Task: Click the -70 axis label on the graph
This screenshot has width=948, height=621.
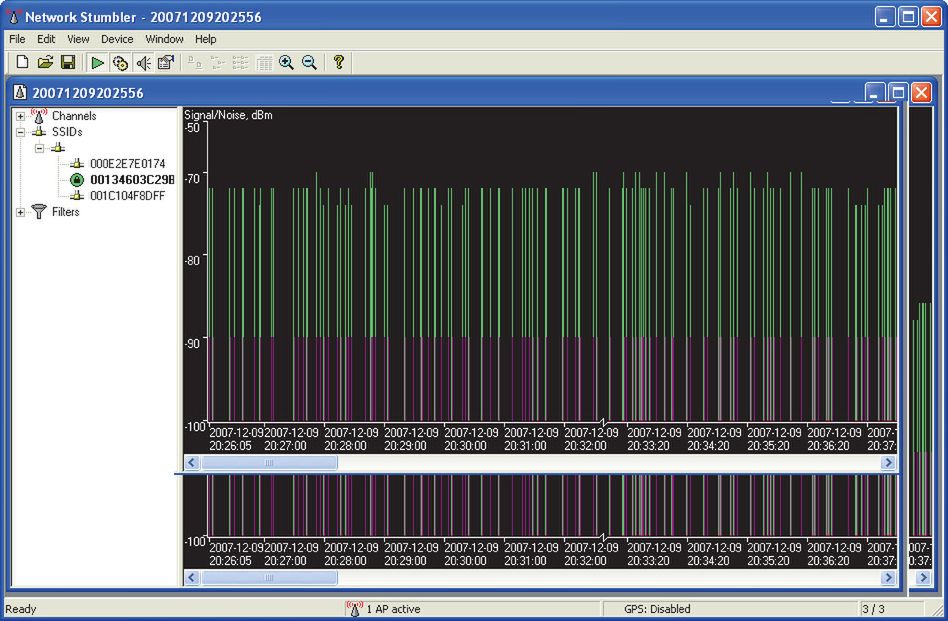Action: (x=192, y=179)
